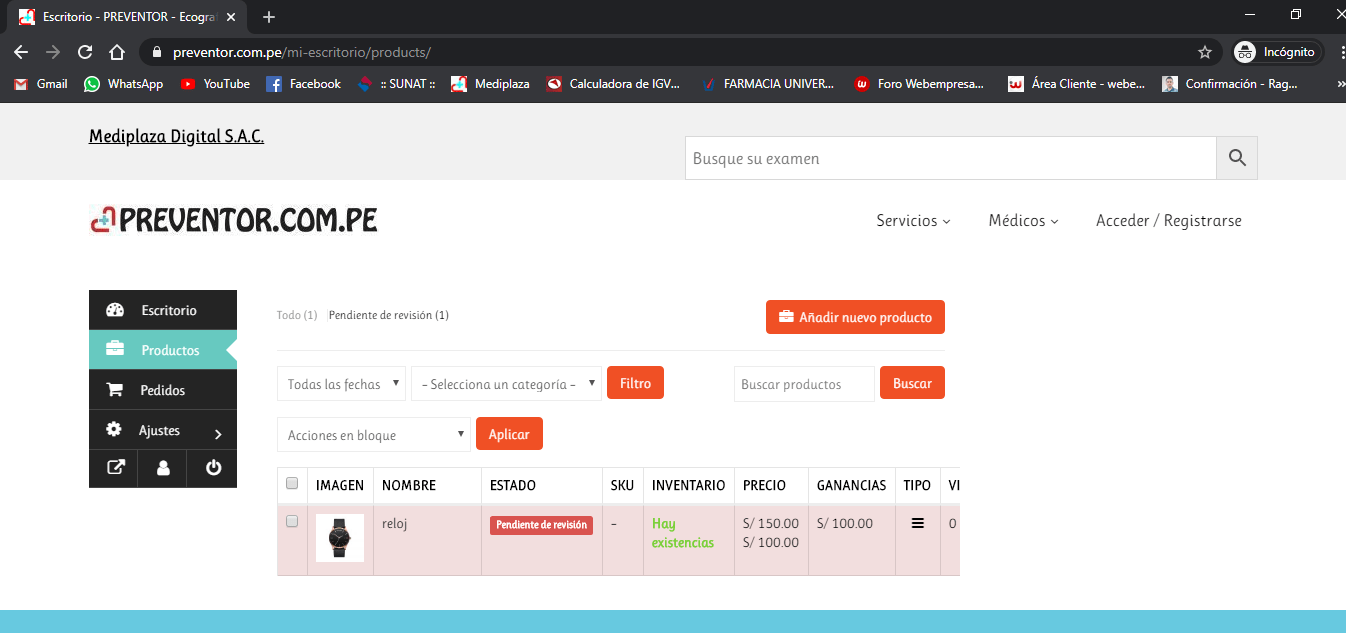Click Añadir nuevo producto button

point(855,317)
